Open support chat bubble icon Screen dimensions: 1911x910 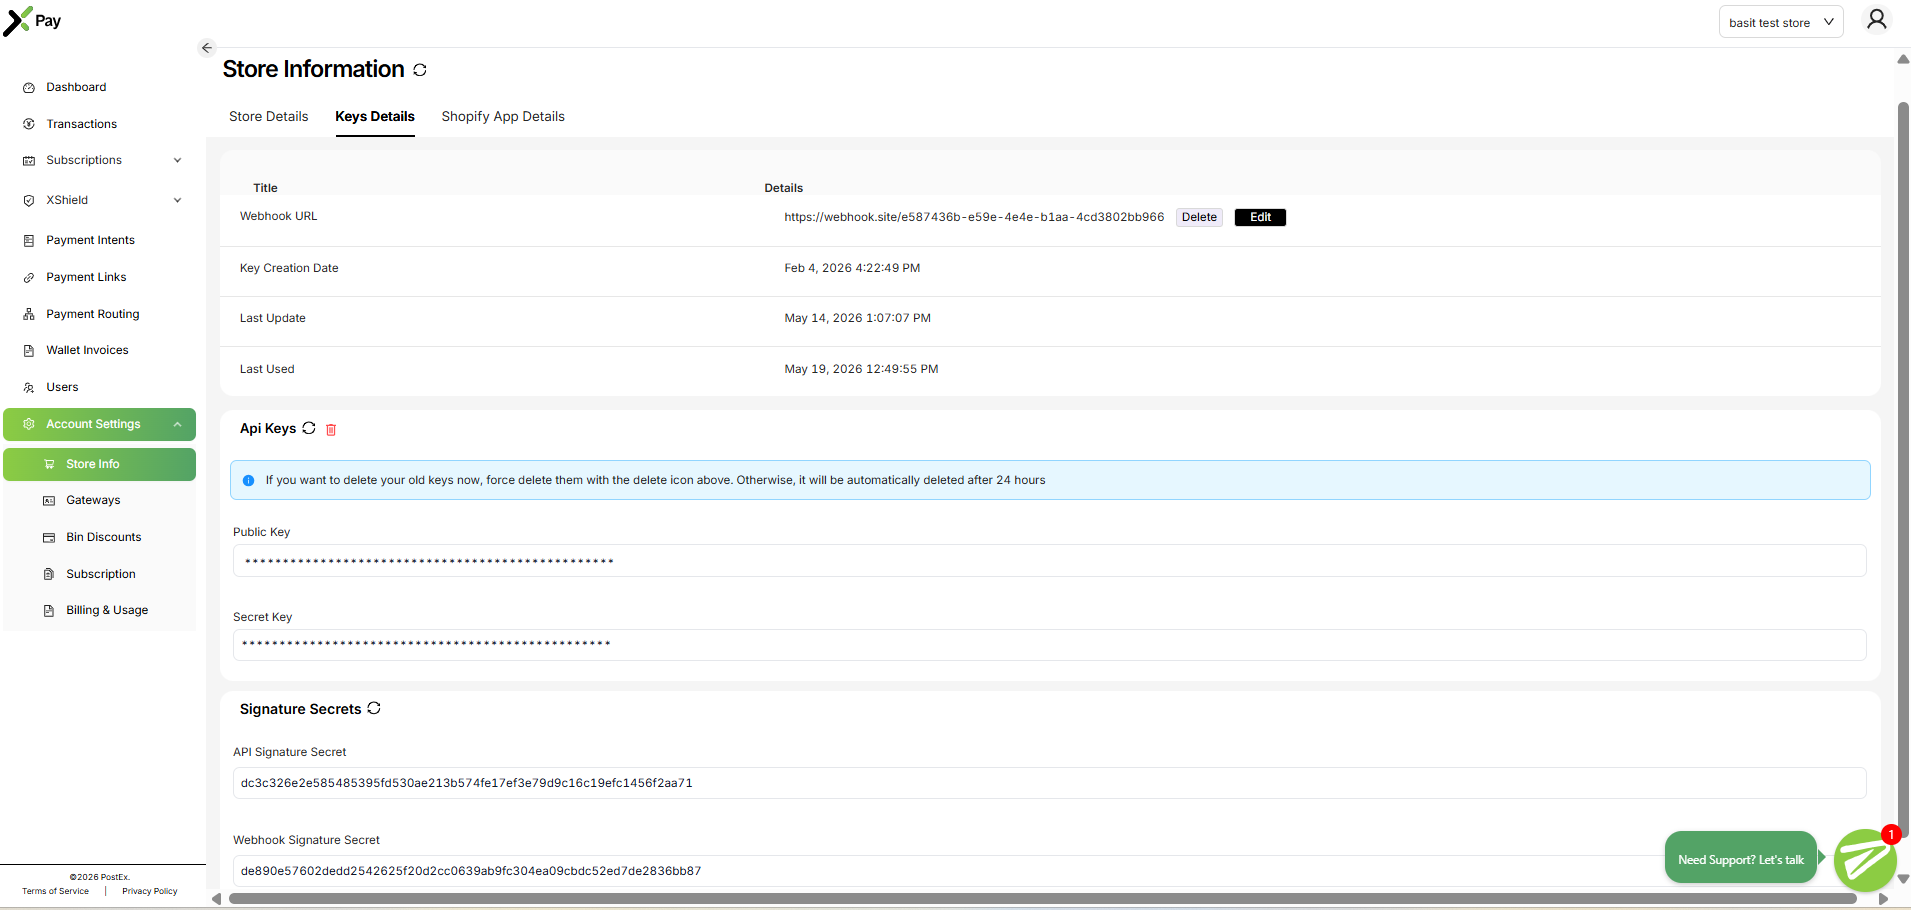click(x=1865, y=860)
